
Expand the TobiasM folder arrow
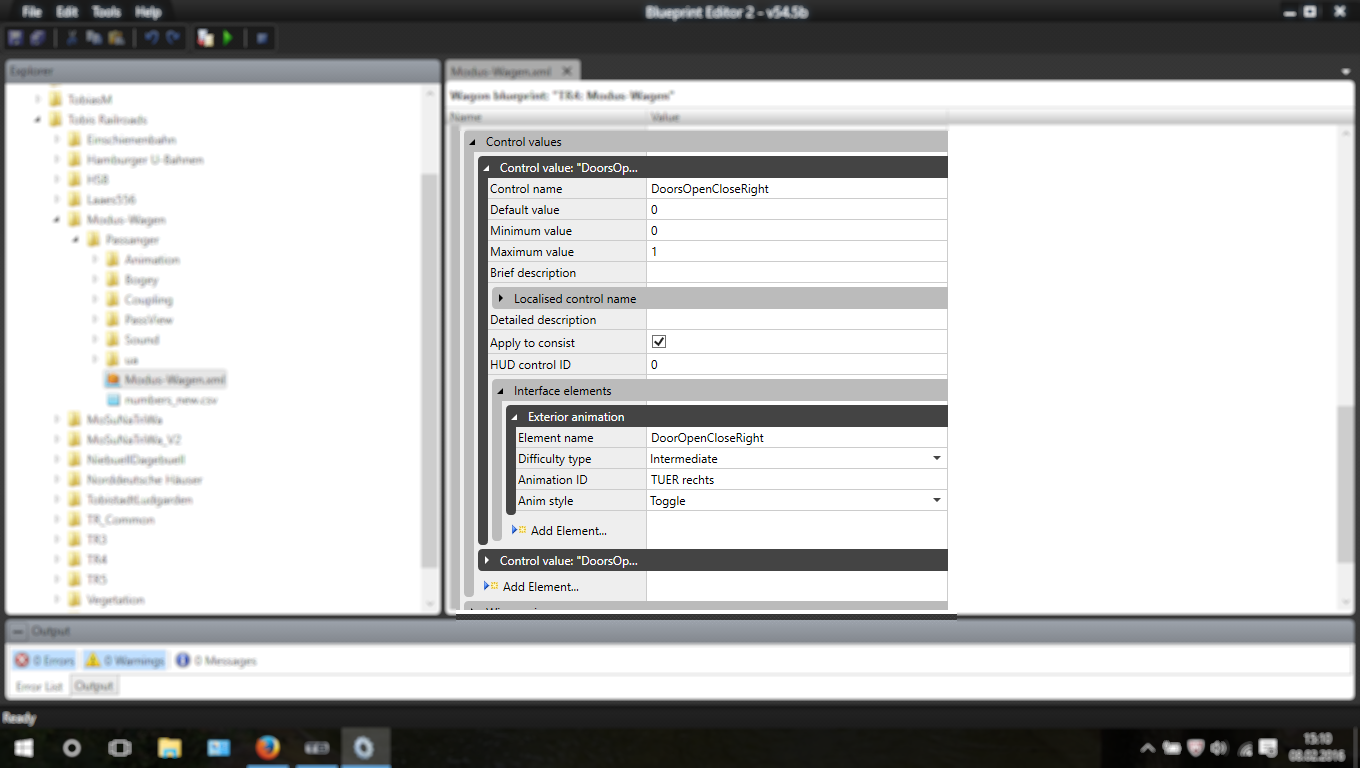coord(39,100)
